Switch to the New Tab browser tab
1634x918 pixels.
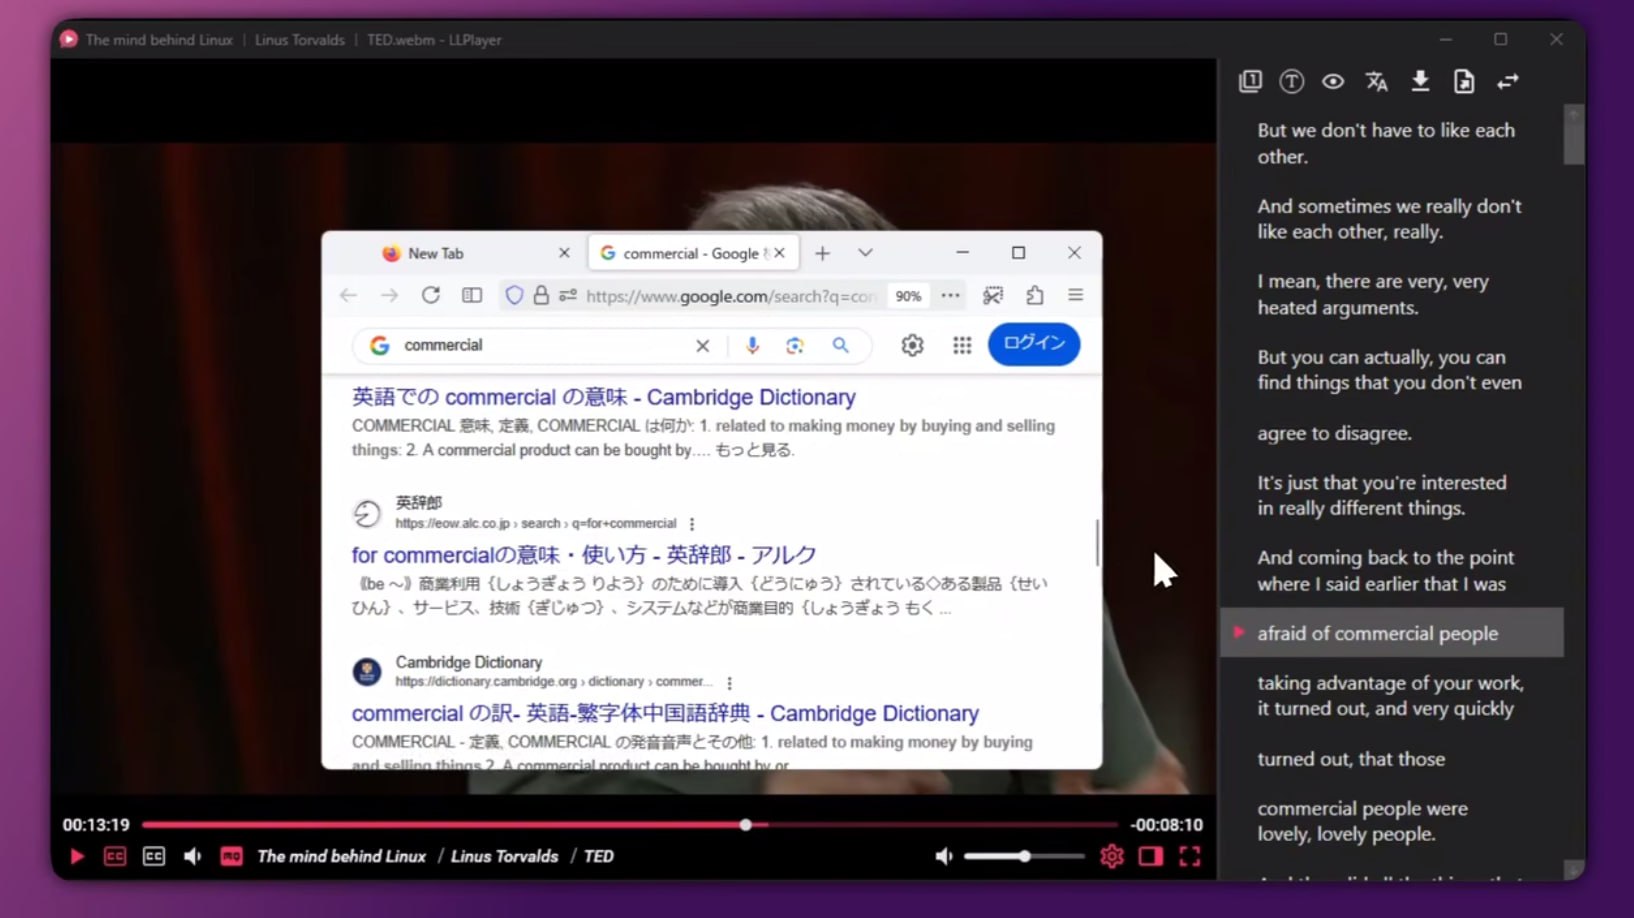point(436,254)
